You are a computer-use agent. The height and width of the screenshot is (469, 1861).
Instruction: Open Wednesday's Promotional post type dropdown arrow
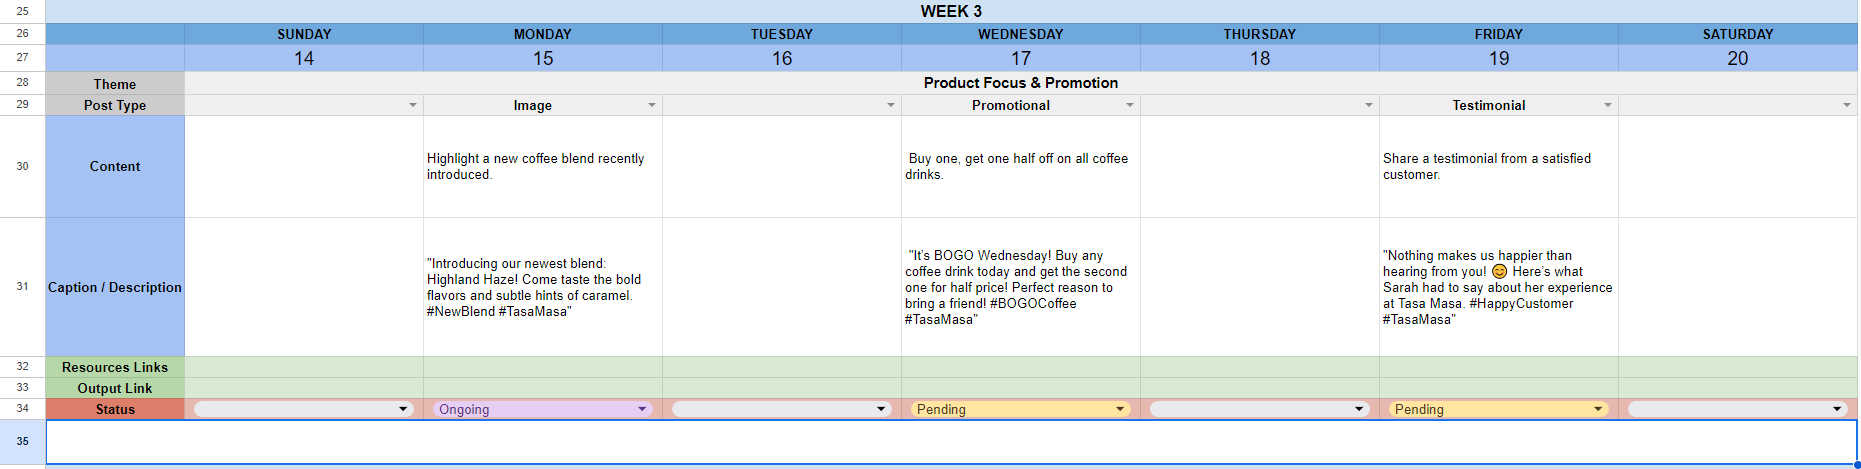click(x=1130, y=105)
